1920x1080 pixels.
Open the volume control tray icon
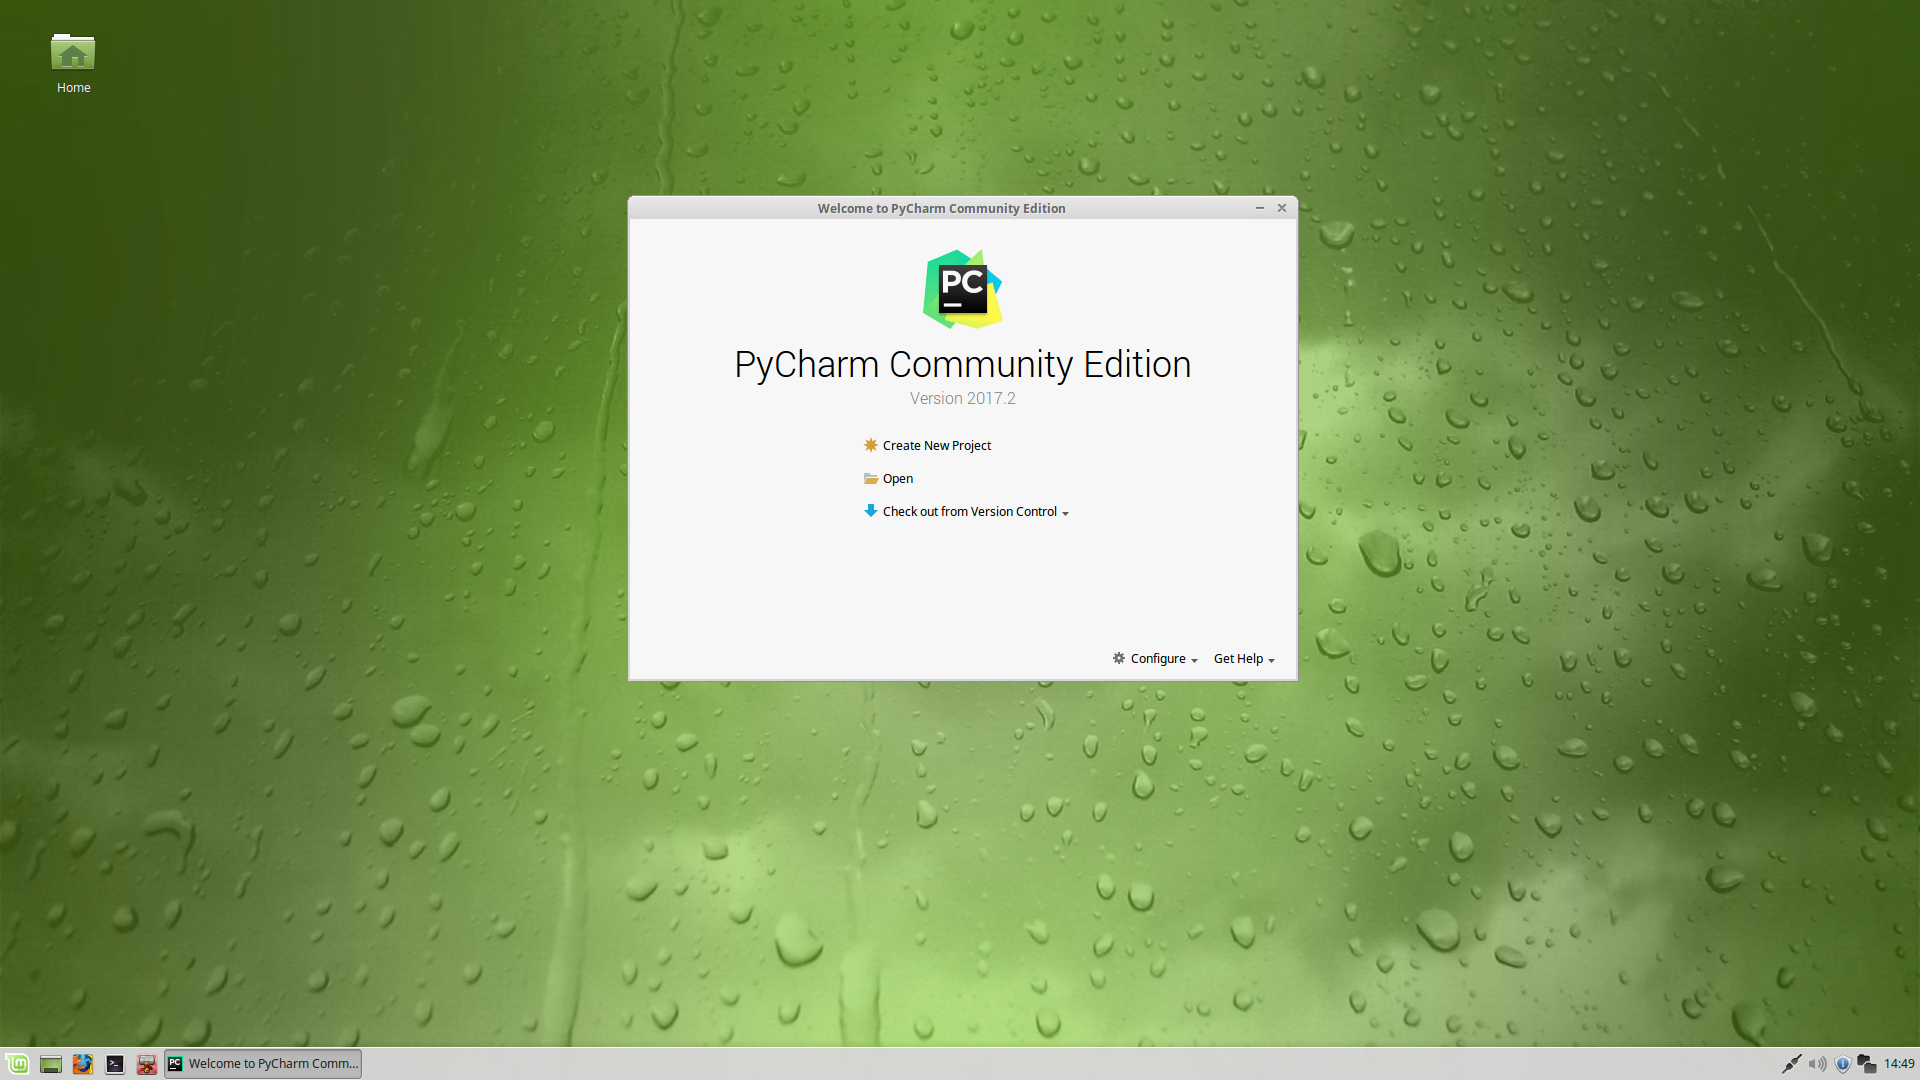[x=1817, y=1064]
